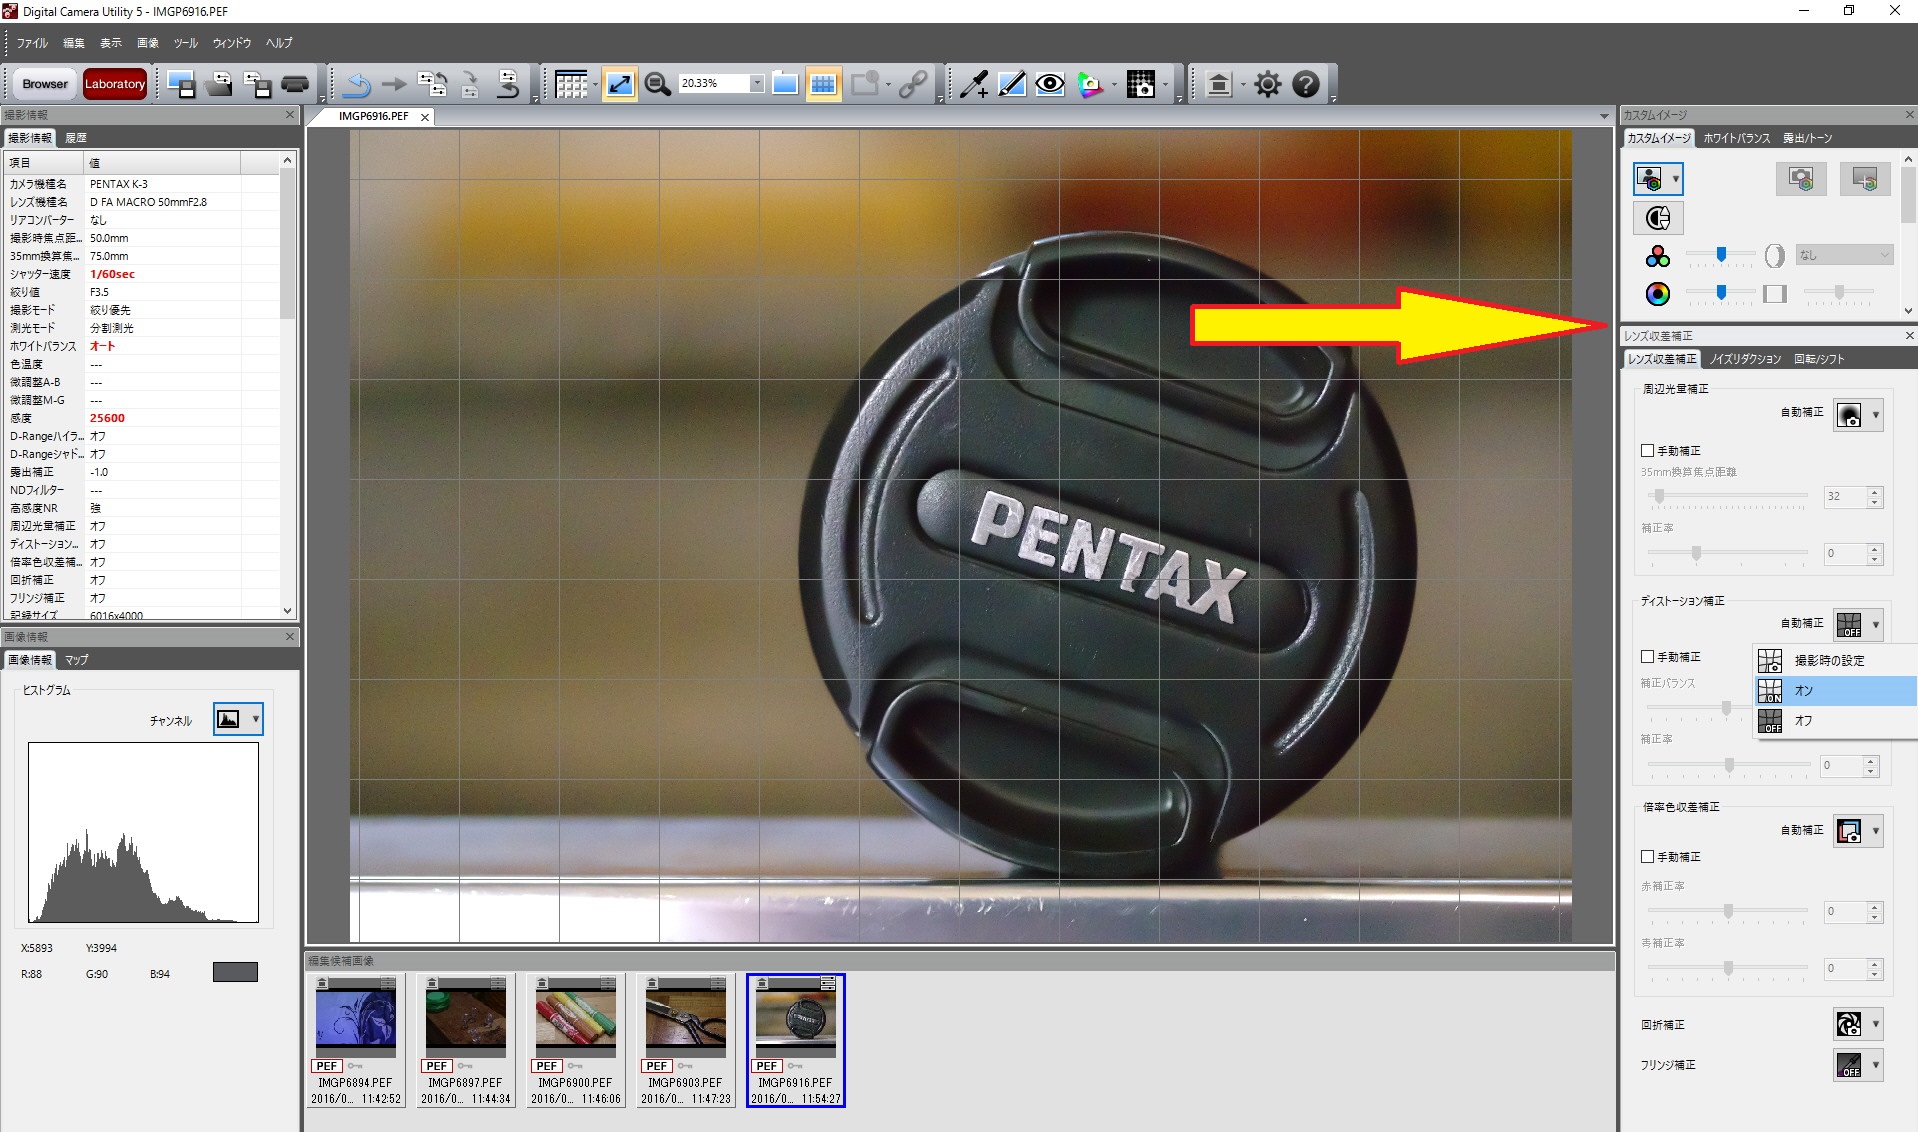Switch to the ホワイトバランス tab
This screenshot has height=1132, width=1918.
coord(1737,138)
